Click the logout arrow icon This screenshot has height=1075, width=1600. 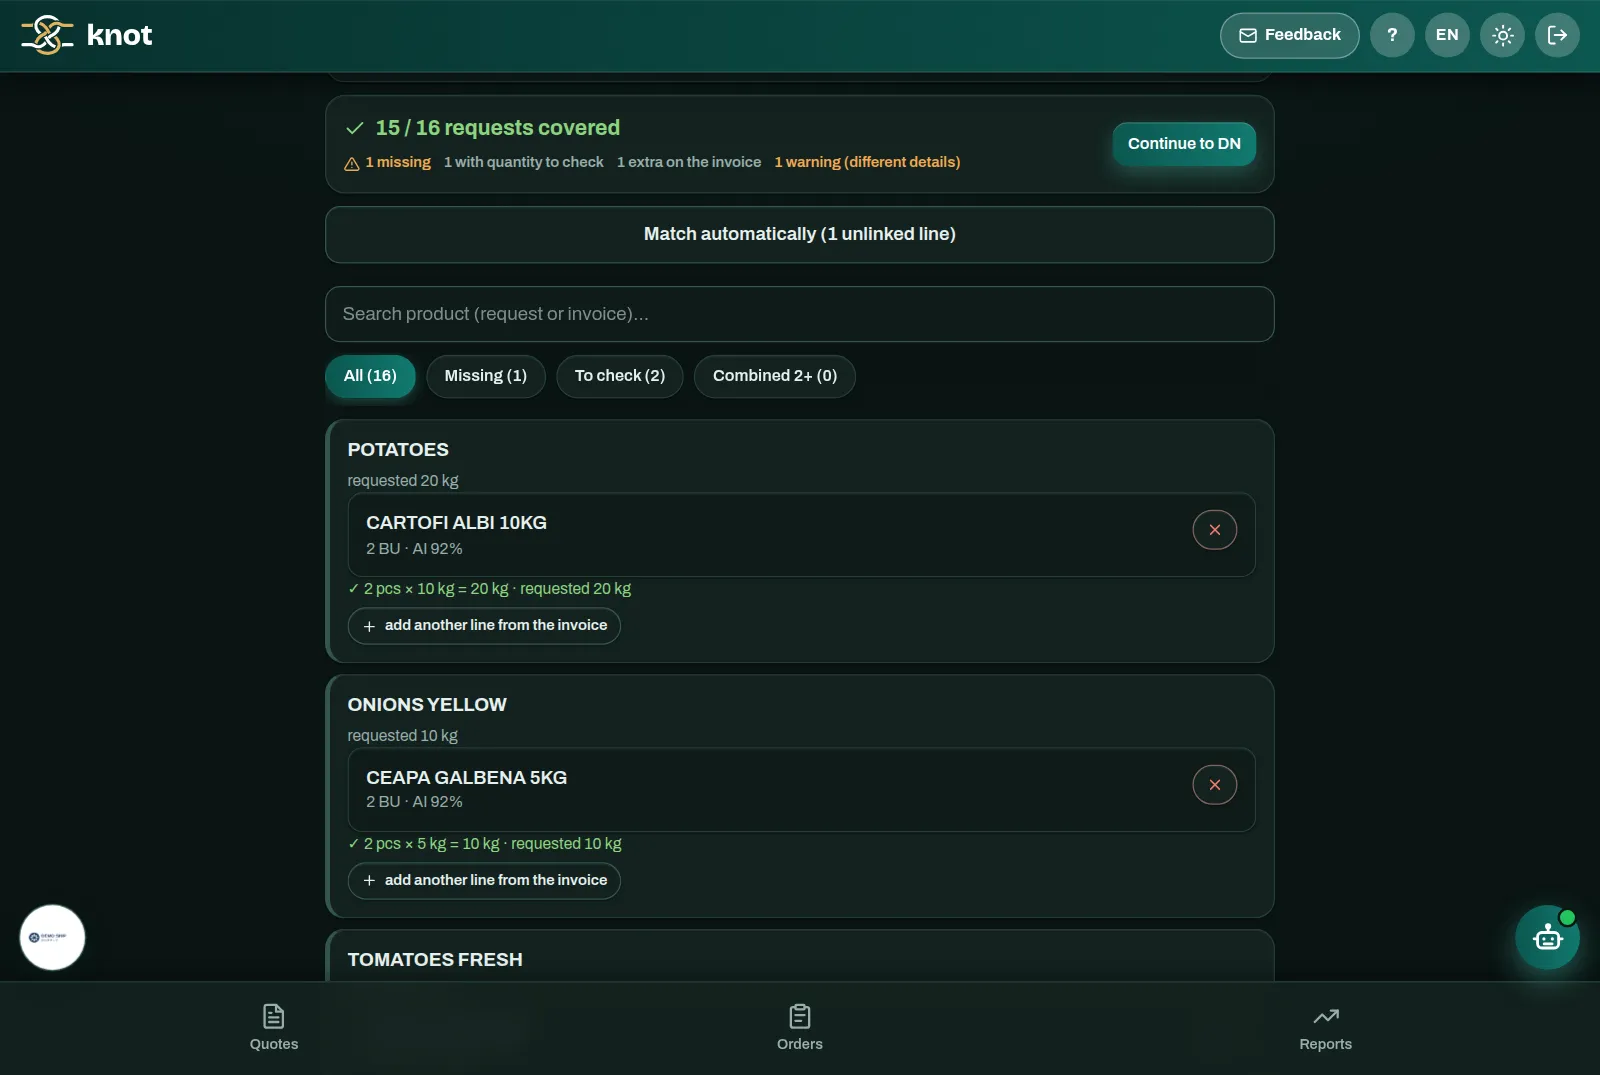(x=1557, y=35)
